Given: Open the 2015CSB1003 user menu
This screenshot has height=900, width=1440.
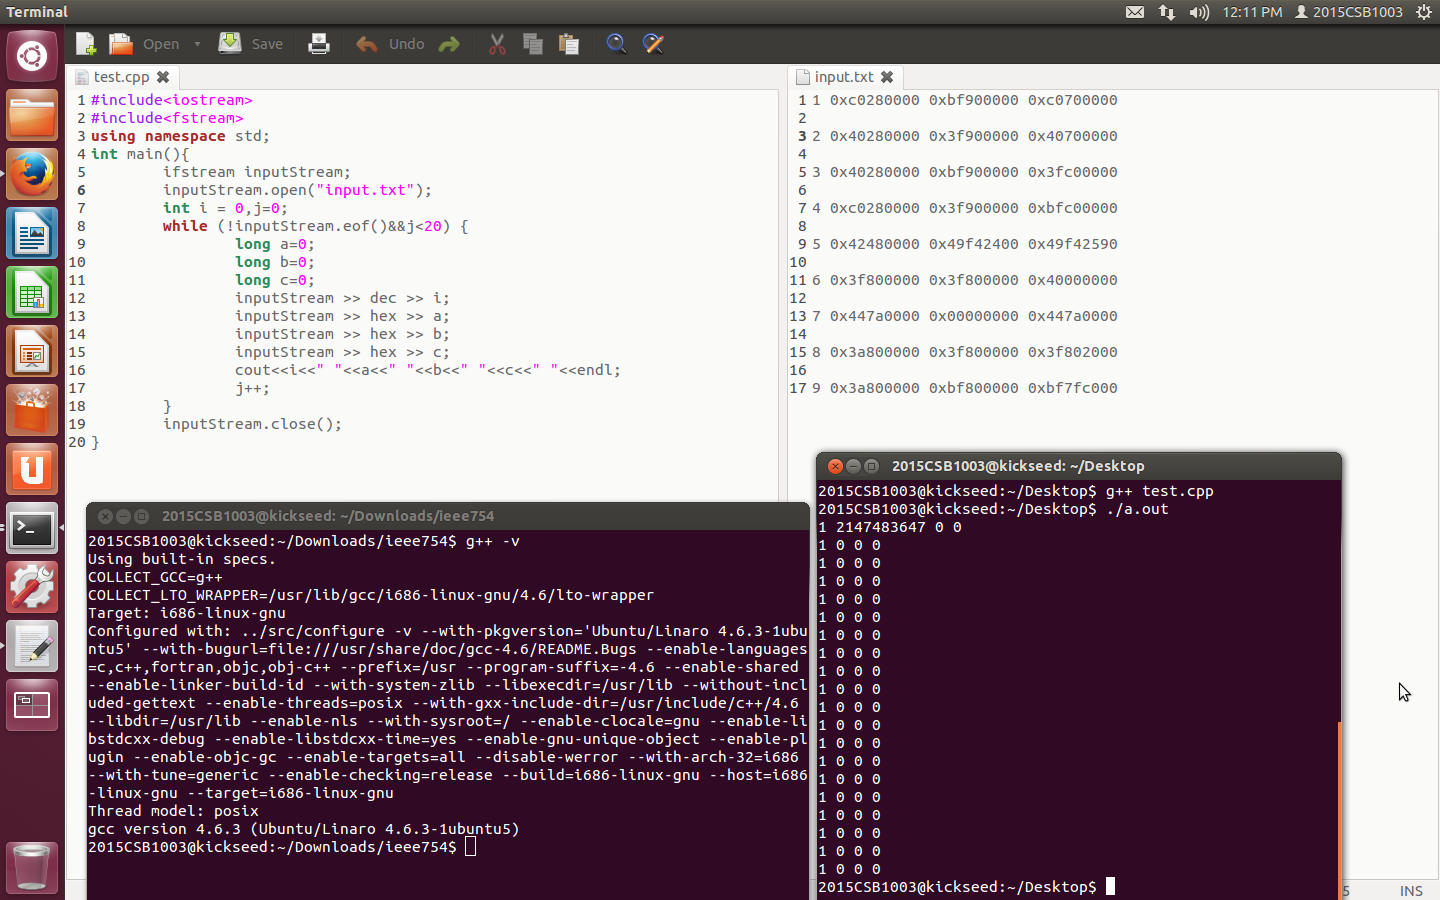Looking at the screenshot, I should click(1349, 12).
